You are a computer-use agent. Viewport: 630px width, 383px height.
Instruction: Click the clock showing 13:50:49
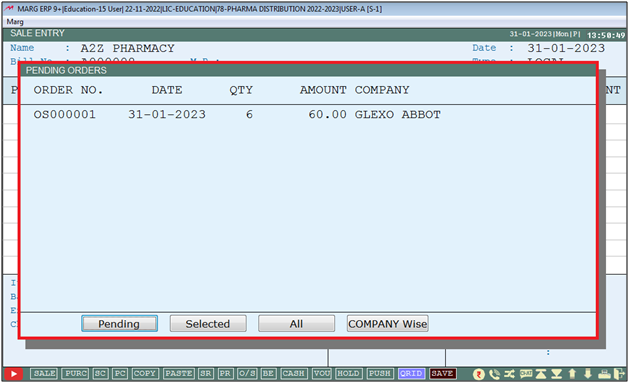click(606, 35)
